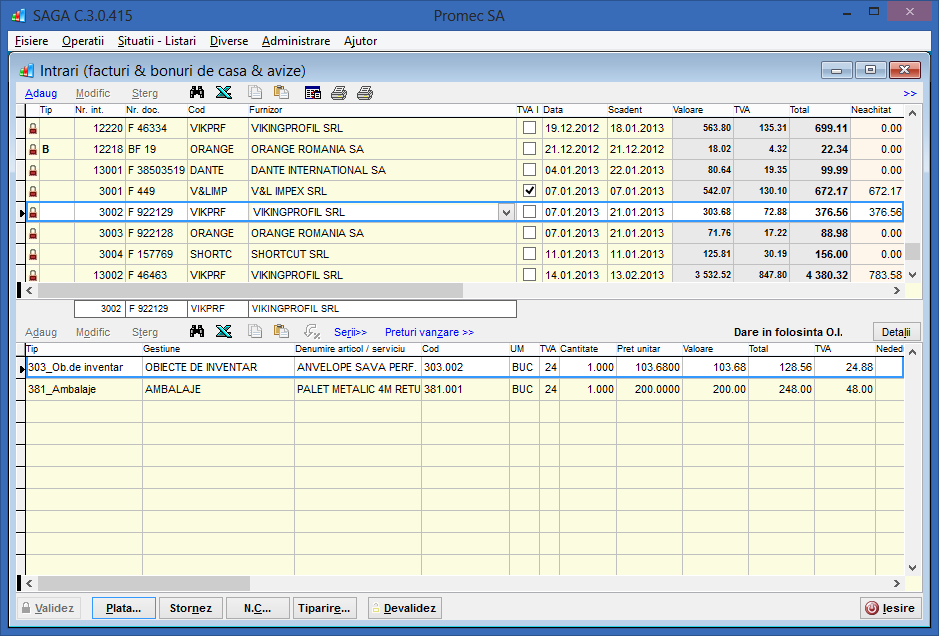Check the TVA checkbox for DANTE INTERNATIONAL SA

coord(529,170)
